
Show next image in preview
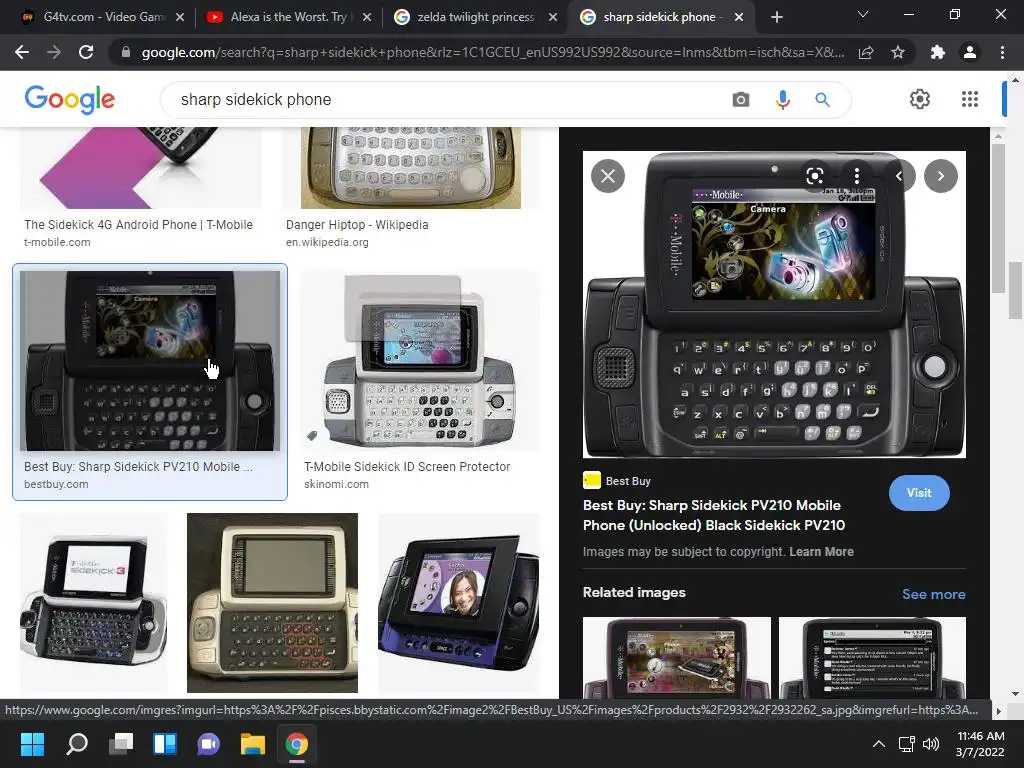click(940, 176)
